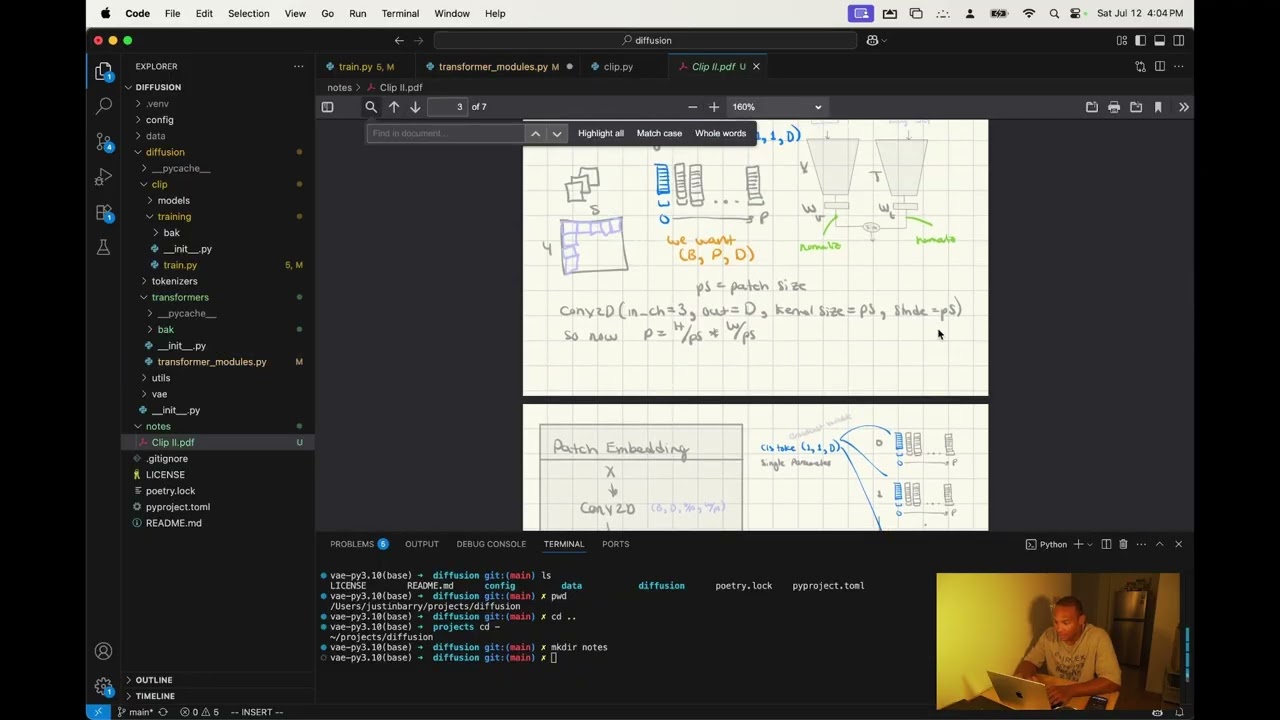
Task: Open the OUTPUT panel tab
Action: pos(422,544)
